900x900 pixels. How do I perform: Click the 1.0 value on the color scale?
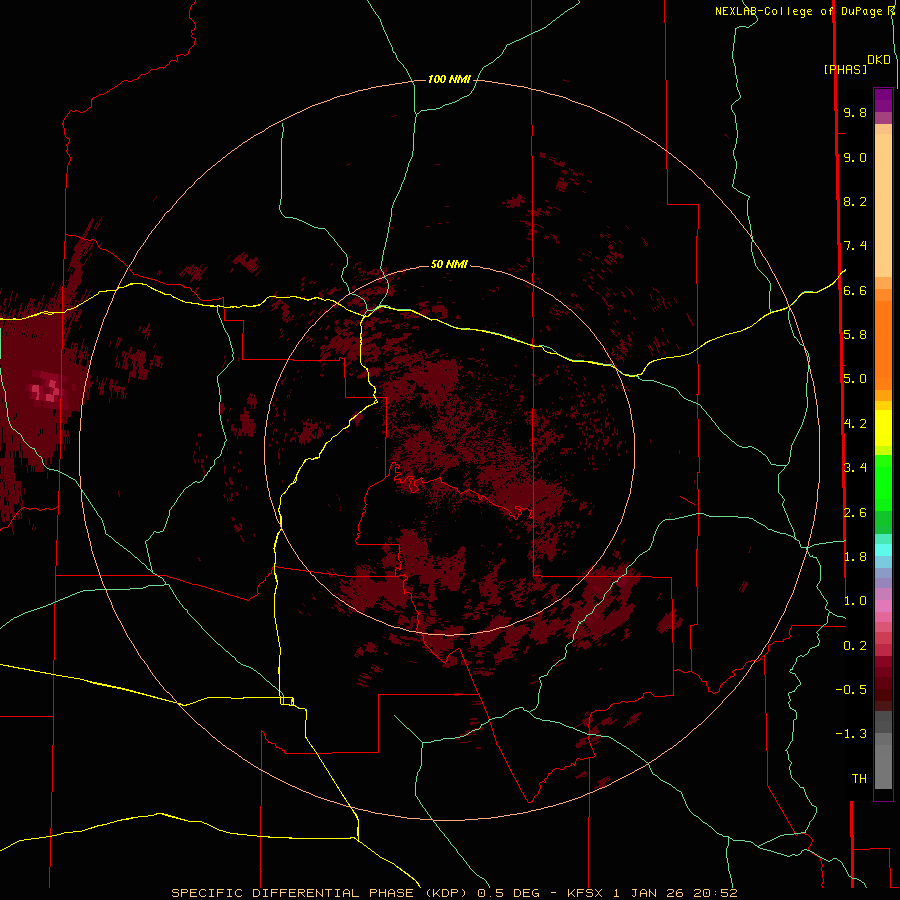855,601
